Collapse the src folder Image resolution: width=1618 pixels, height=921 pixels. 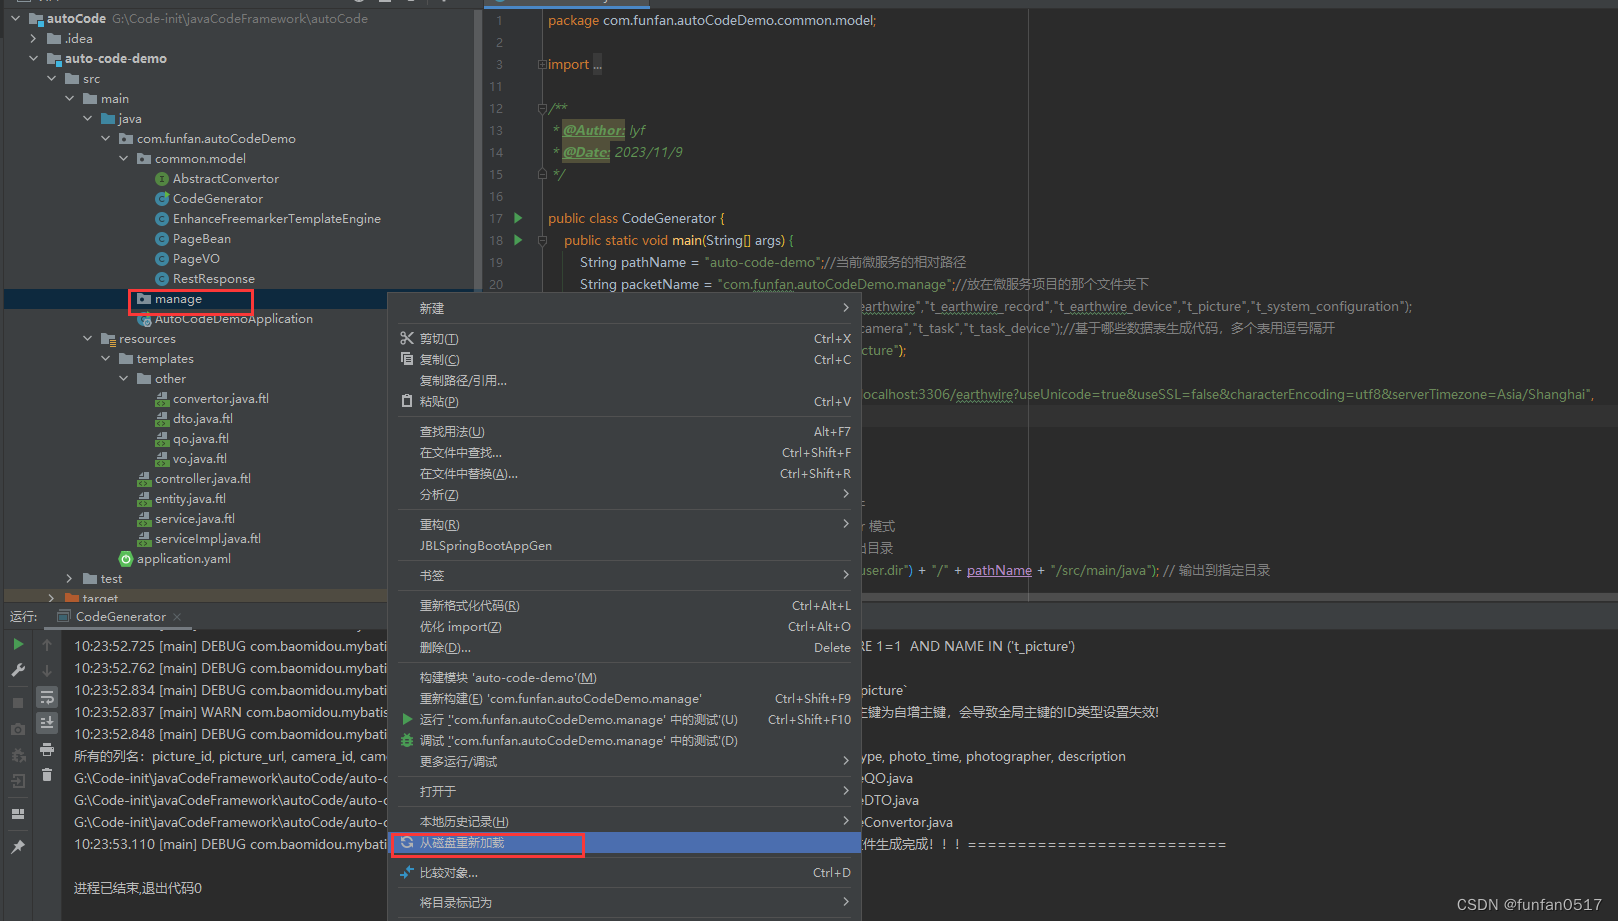(x=52, y=79)
